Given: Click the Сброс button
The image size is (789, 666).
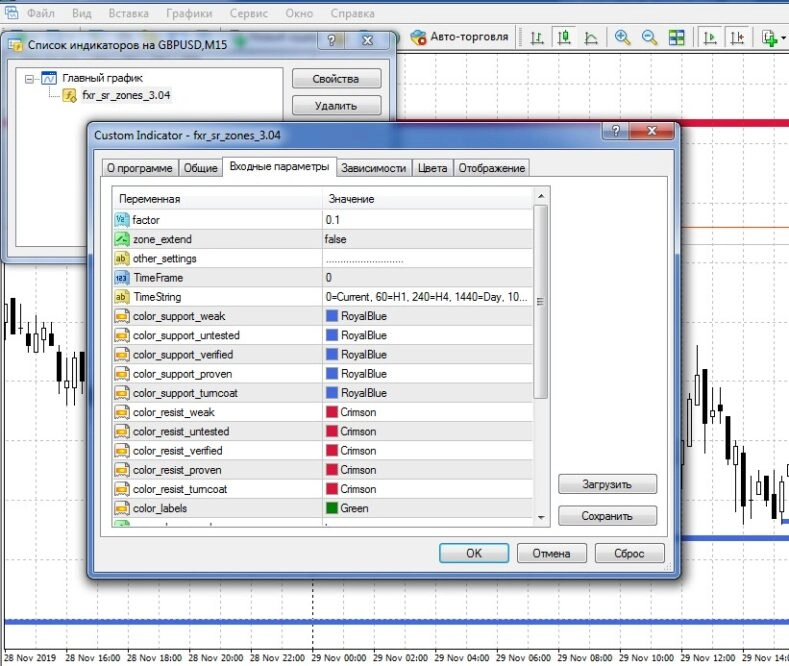Looking at the screenshot, I should [x=629, y=553].
